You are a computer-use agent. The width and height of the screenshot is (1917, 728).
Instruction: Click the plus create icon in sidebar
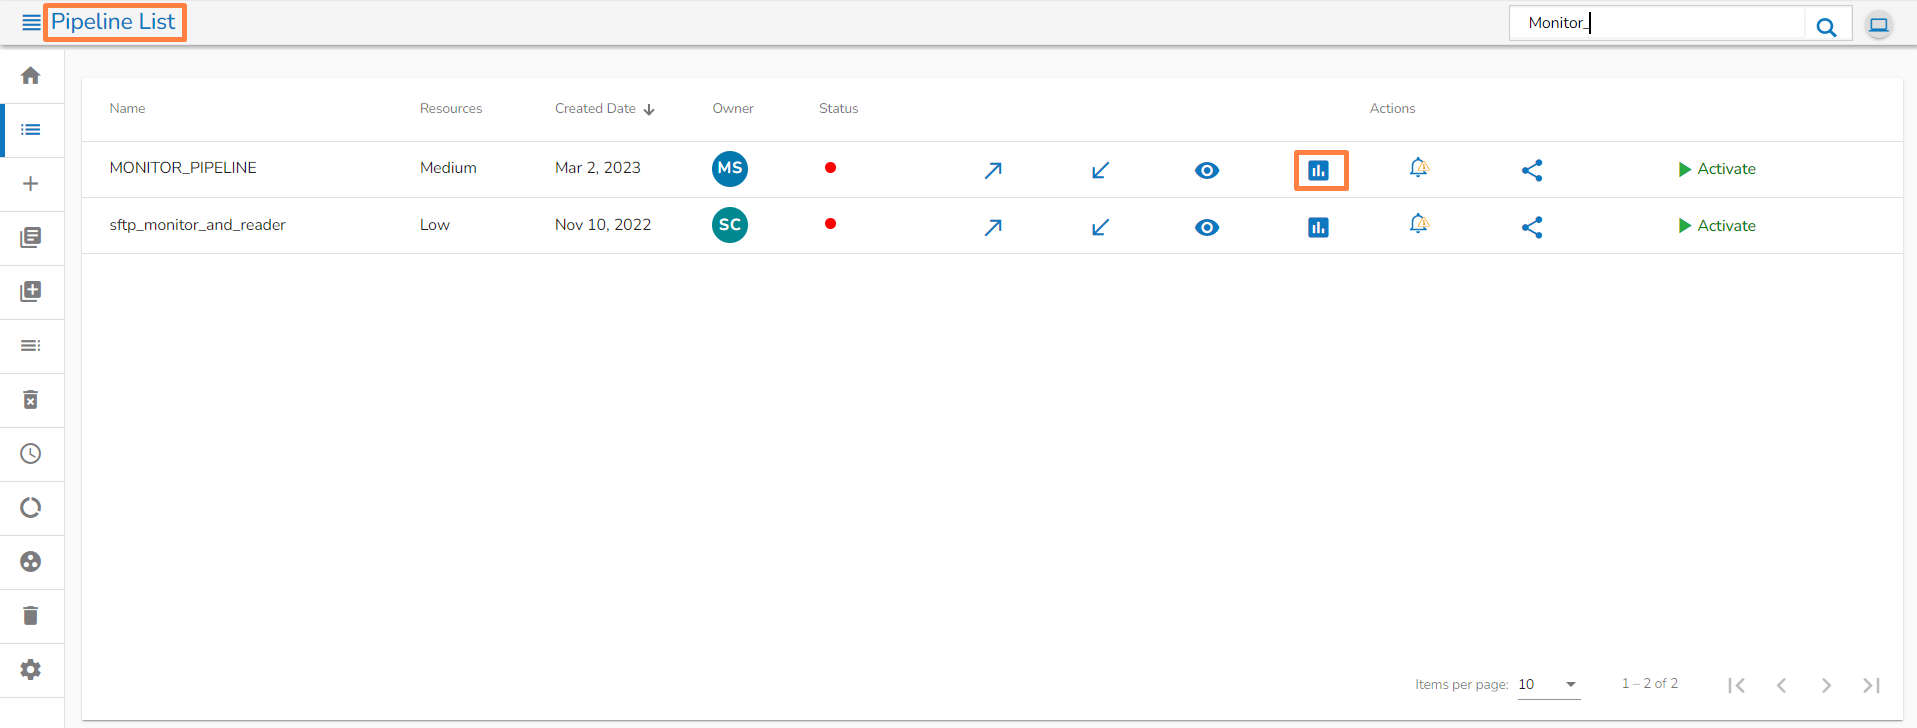[31, 184]
